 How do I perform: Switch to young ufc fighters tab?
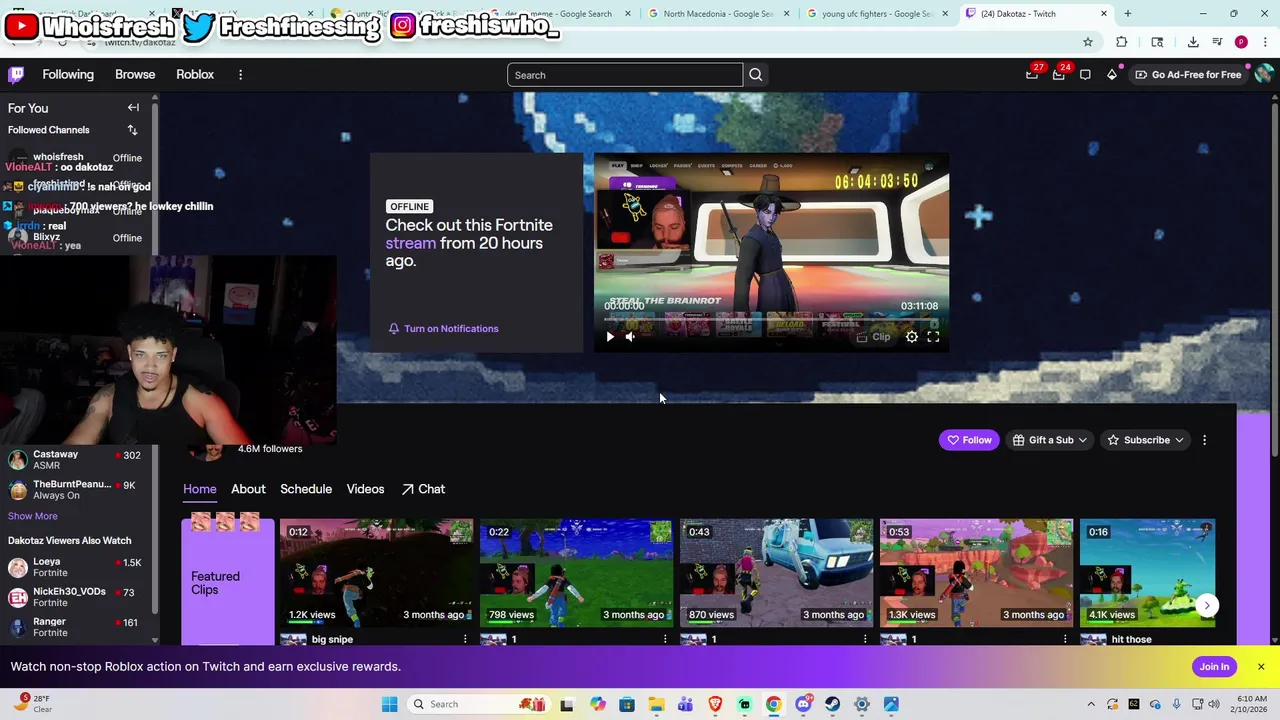[876, 14]
